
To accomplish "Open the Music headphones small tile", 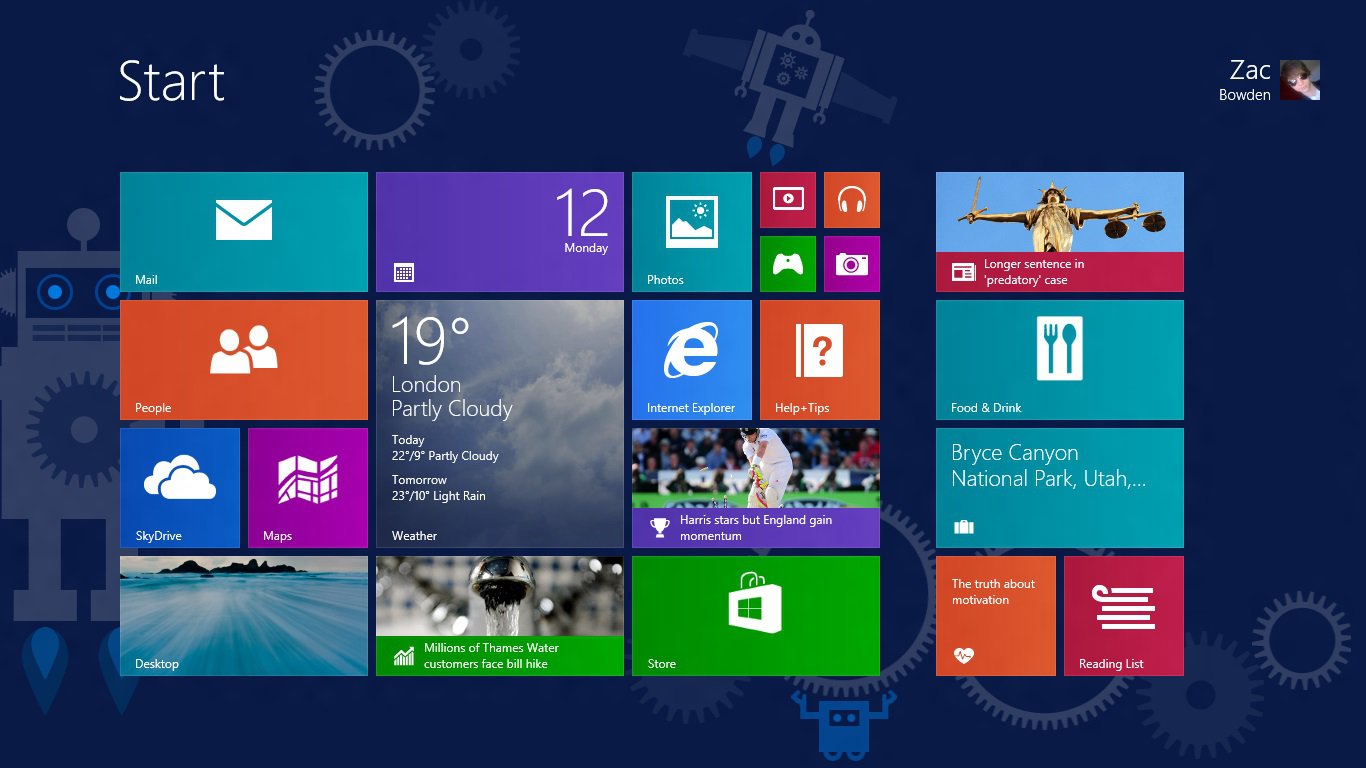I will (x=852, y=200).
